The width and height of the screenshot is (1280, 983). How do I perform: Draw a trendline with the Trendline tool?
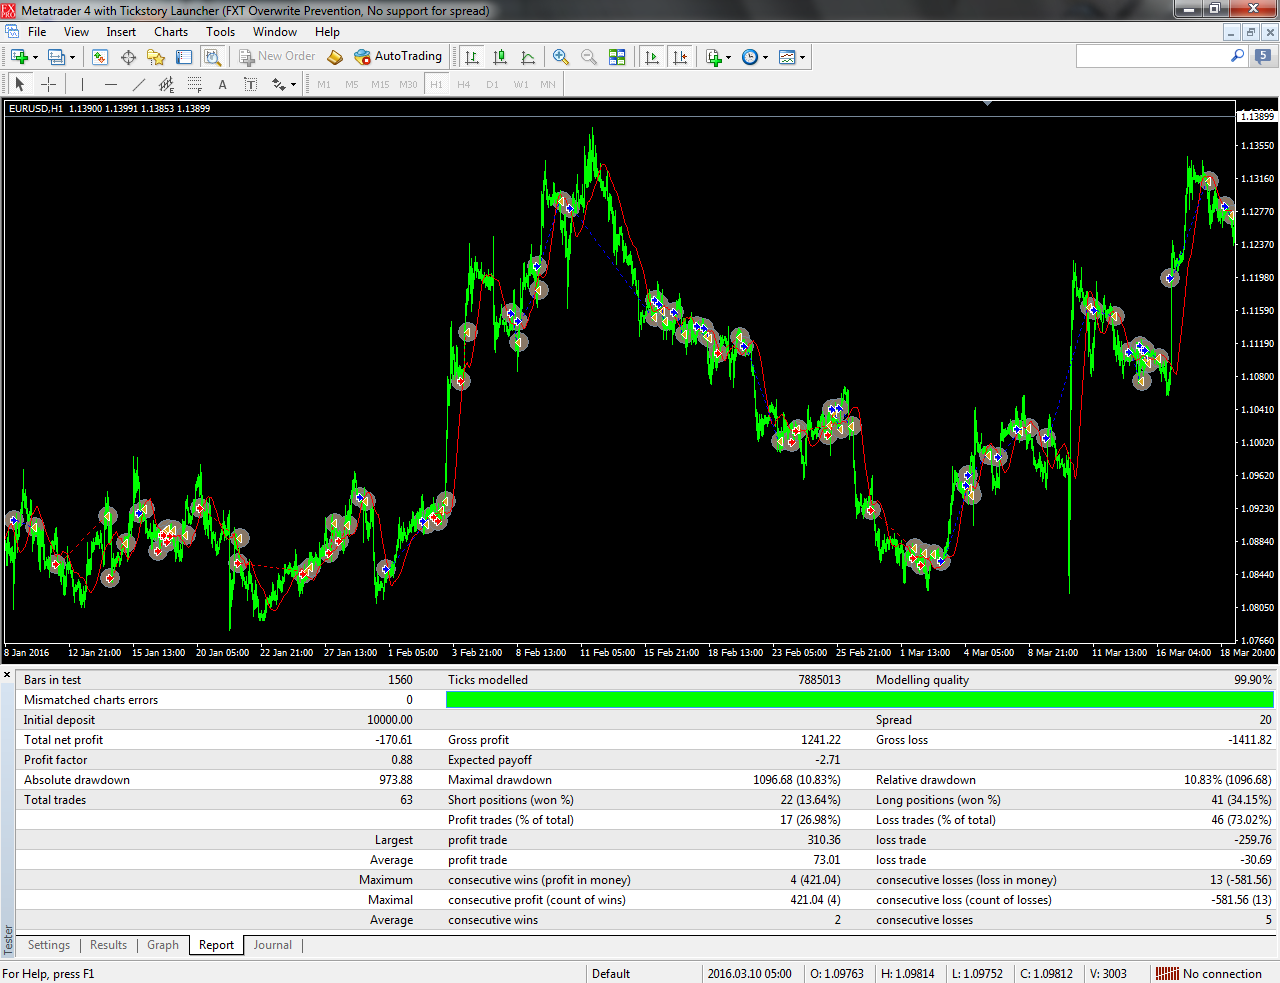[x=139, y=85]
